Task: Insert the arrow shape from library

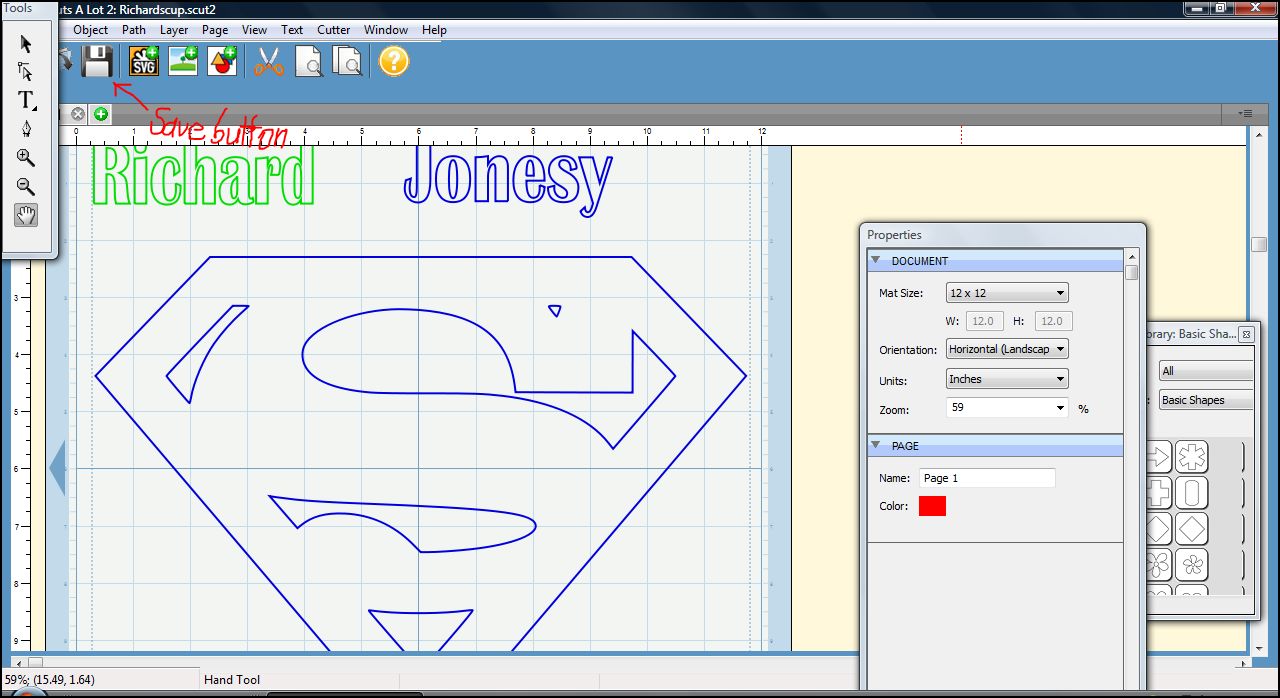Action: coord(1157,458)
